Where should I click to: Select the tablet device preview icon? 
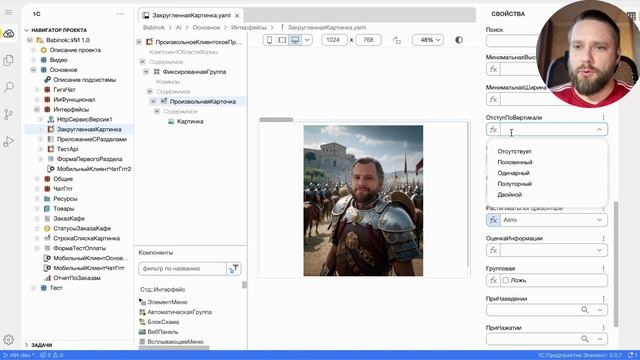click(x=282, y=40)
